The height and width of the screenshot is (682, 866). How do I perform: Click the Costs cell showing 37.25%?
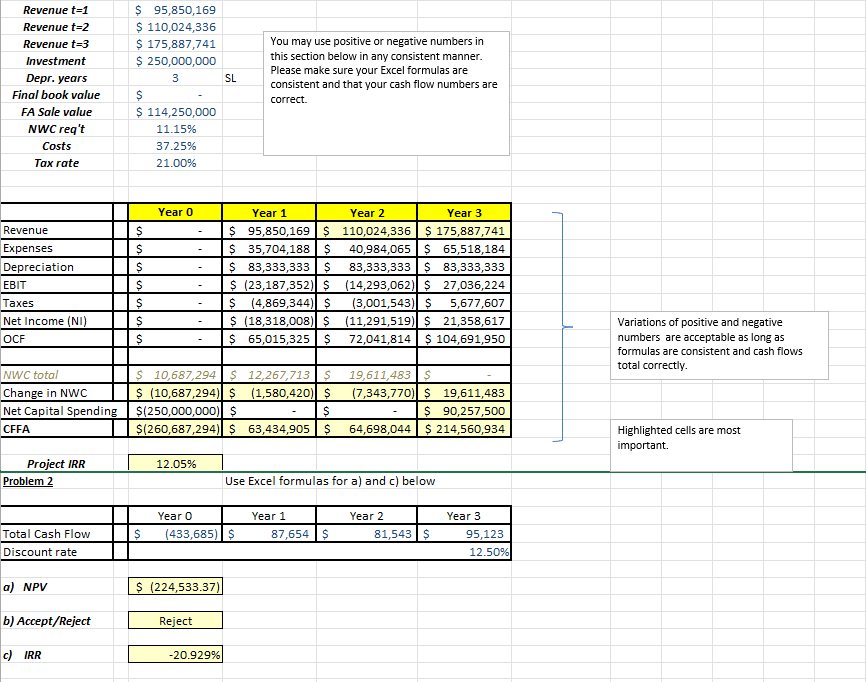tap(175, 146)
